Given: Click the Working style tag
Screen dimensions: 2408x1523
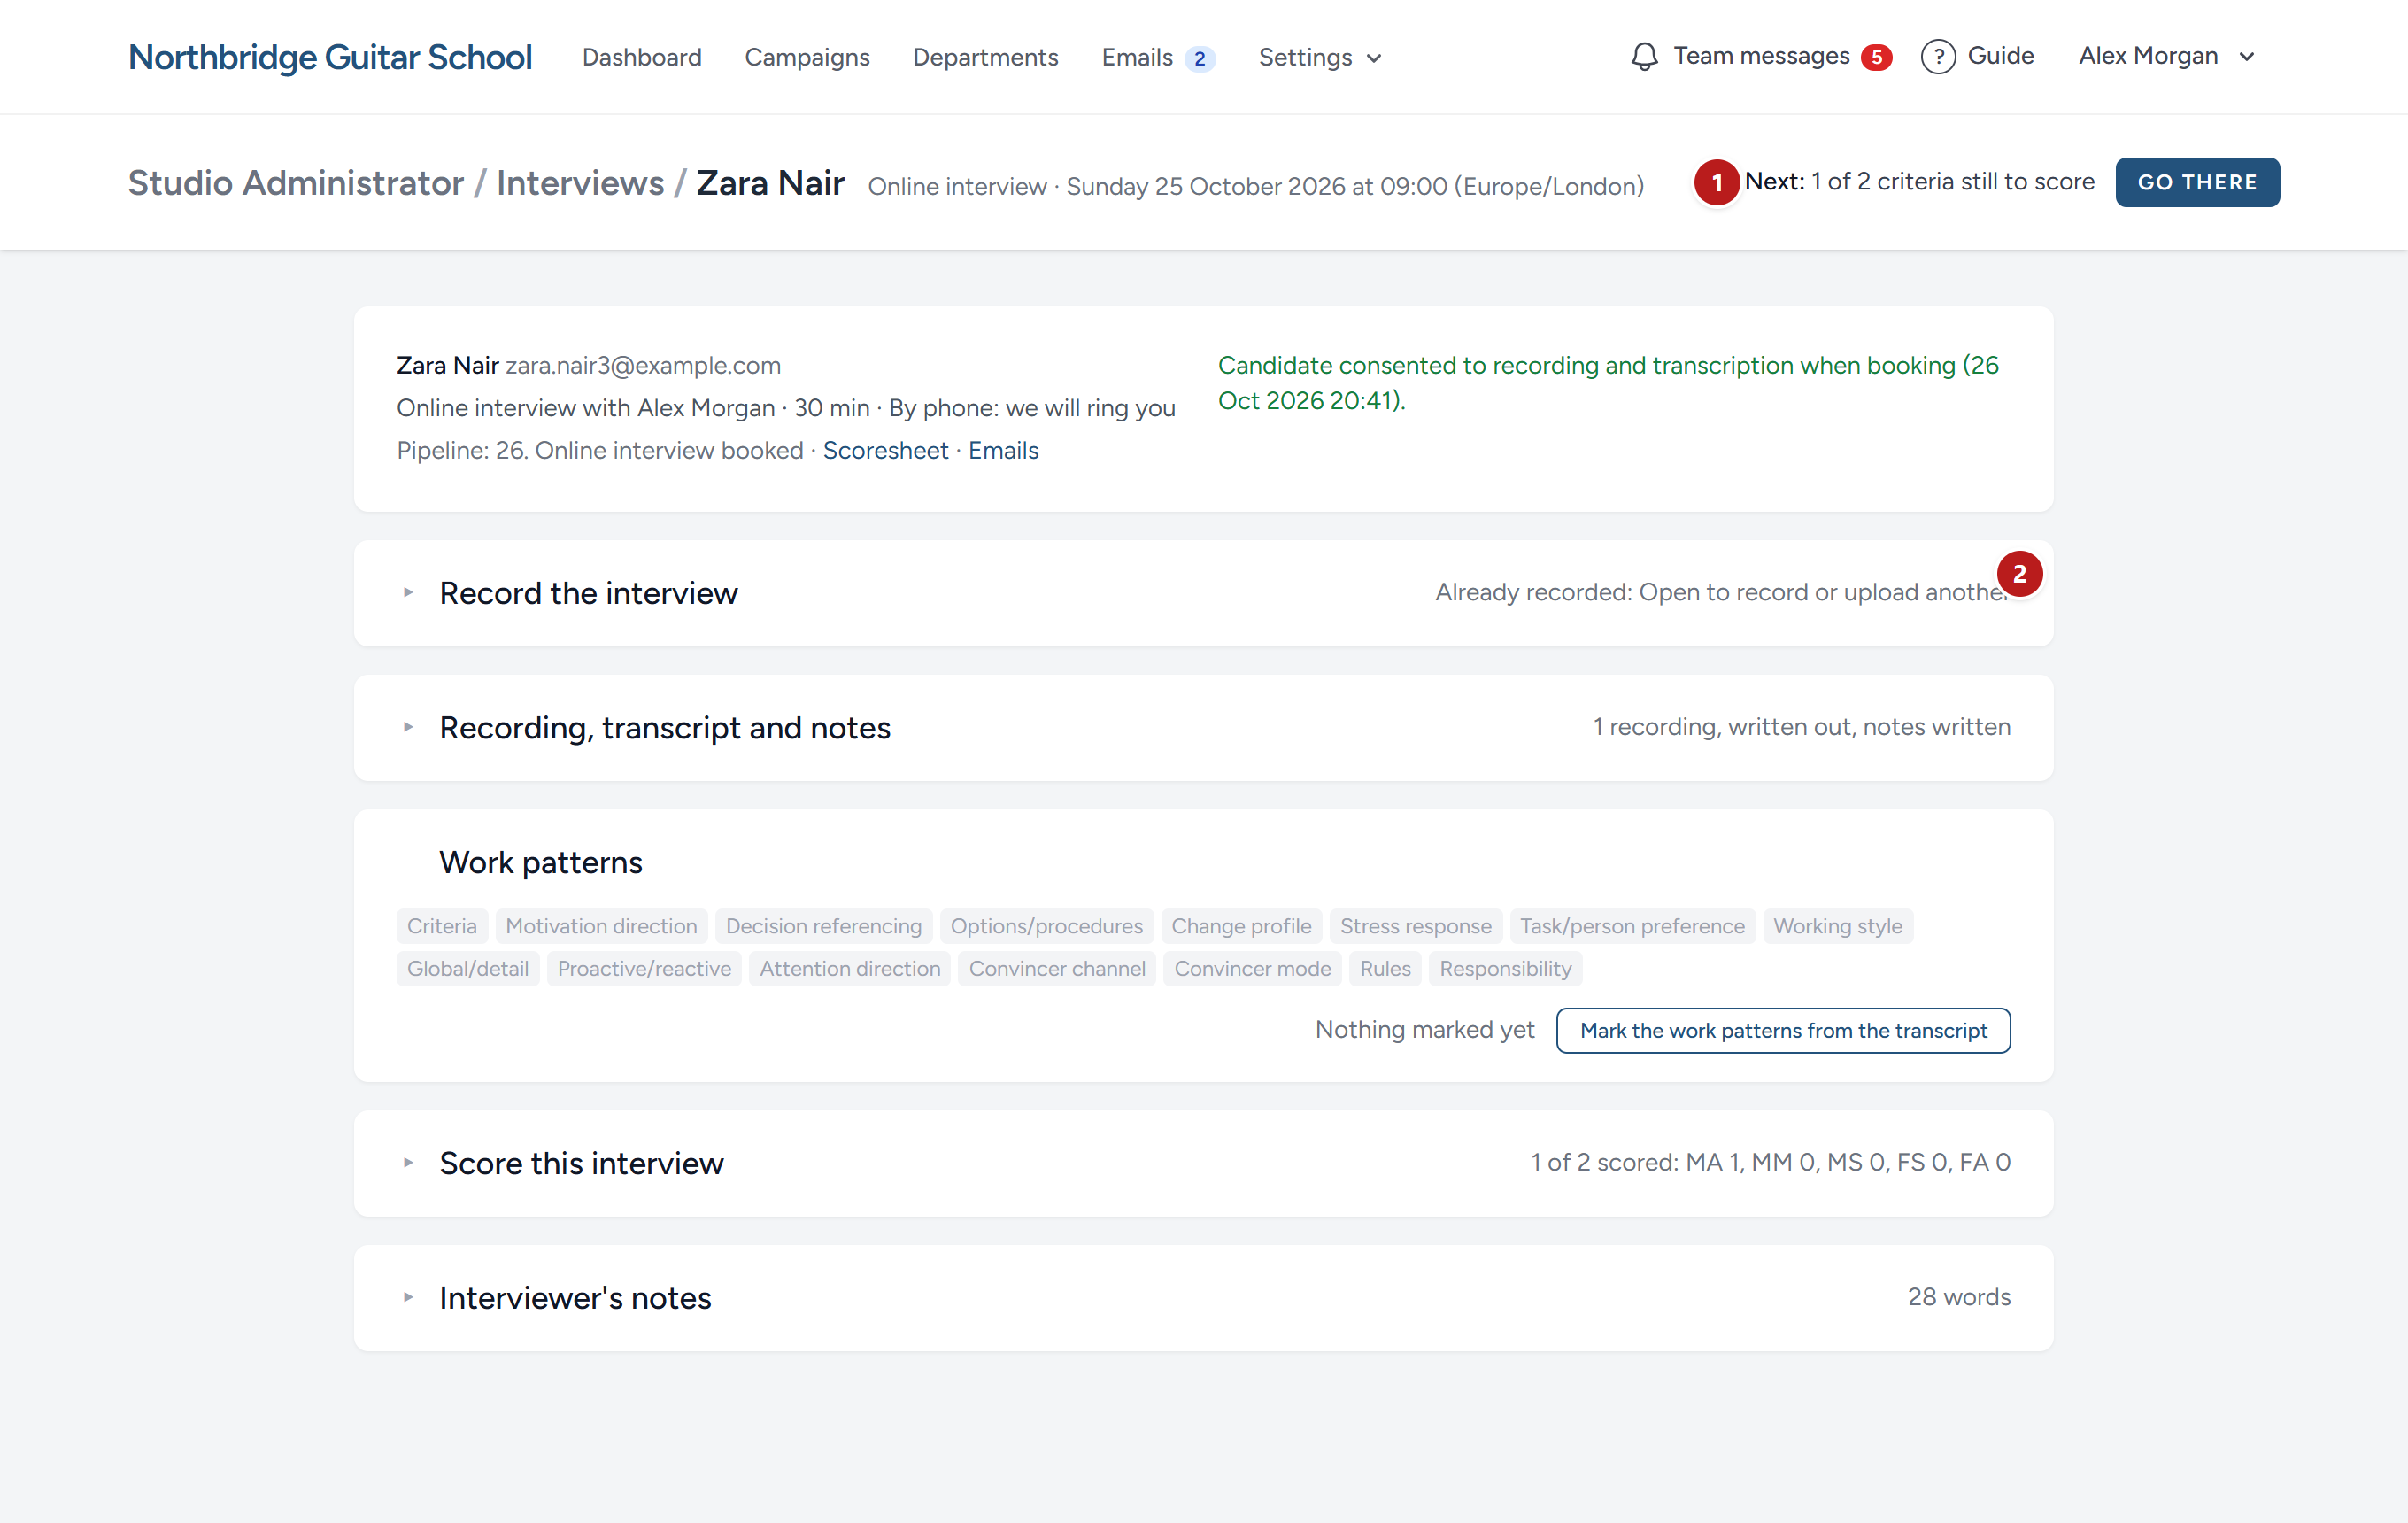Looking at the screenshot, I should [x=1837, y=926].
